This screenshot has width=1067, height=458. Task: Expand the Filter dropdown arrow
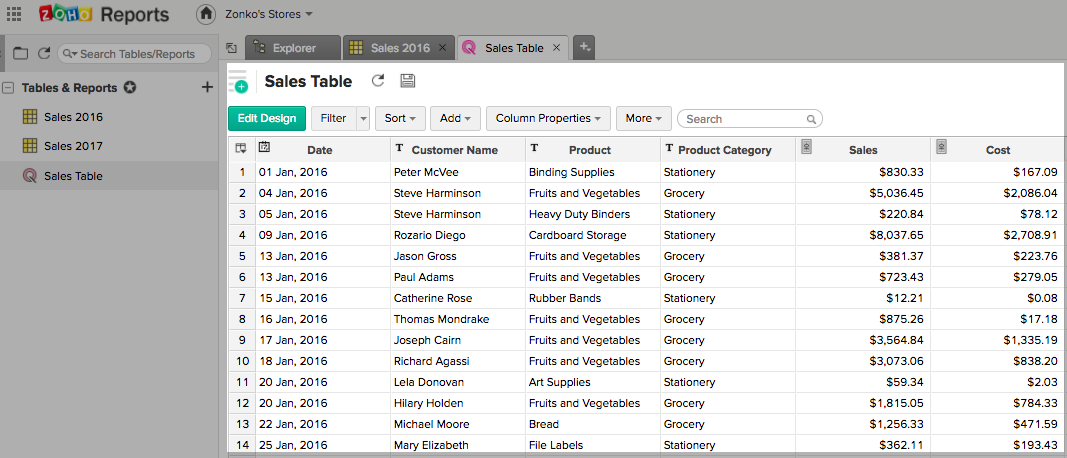[362, 119]
